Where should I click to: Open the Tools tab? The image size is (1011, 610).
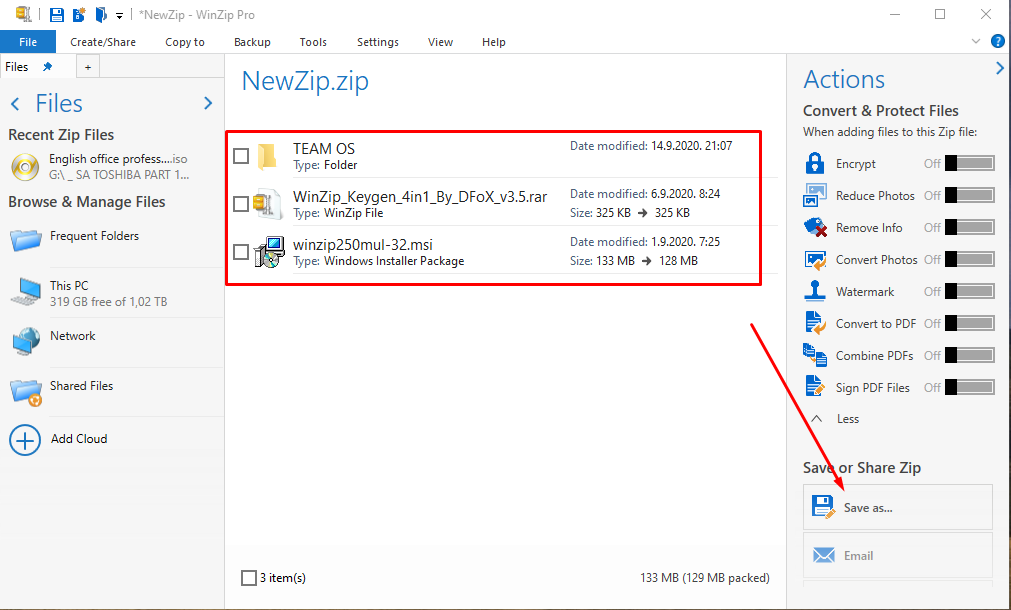click(313, 42)
